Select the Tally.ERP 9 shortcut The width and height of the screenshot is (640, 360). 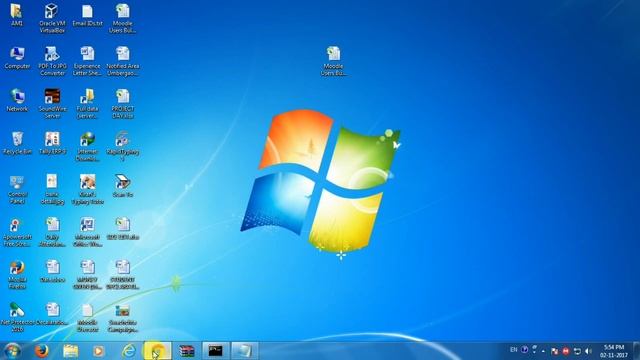coord(52,143)
